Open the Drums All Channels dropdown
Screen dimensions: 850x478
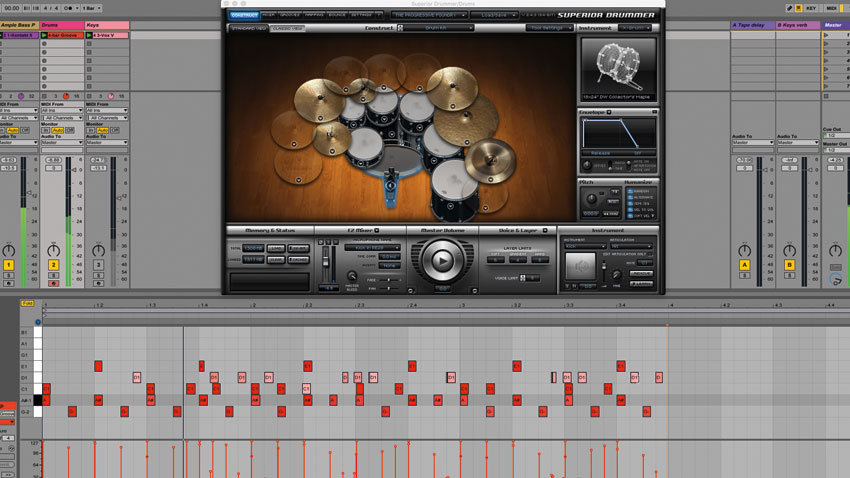pos(62,118)
